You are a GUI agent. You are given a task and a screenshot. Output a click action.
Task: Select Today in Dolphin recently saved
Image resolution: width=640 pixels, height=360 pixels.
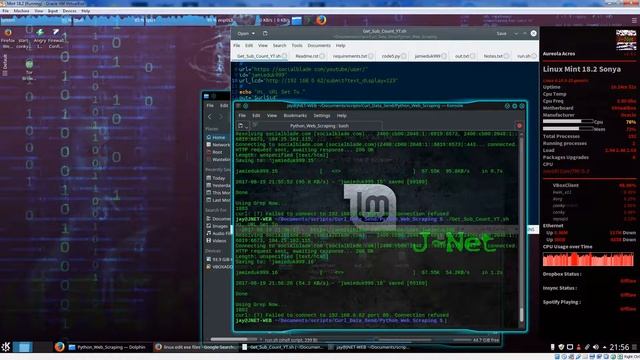216,178
